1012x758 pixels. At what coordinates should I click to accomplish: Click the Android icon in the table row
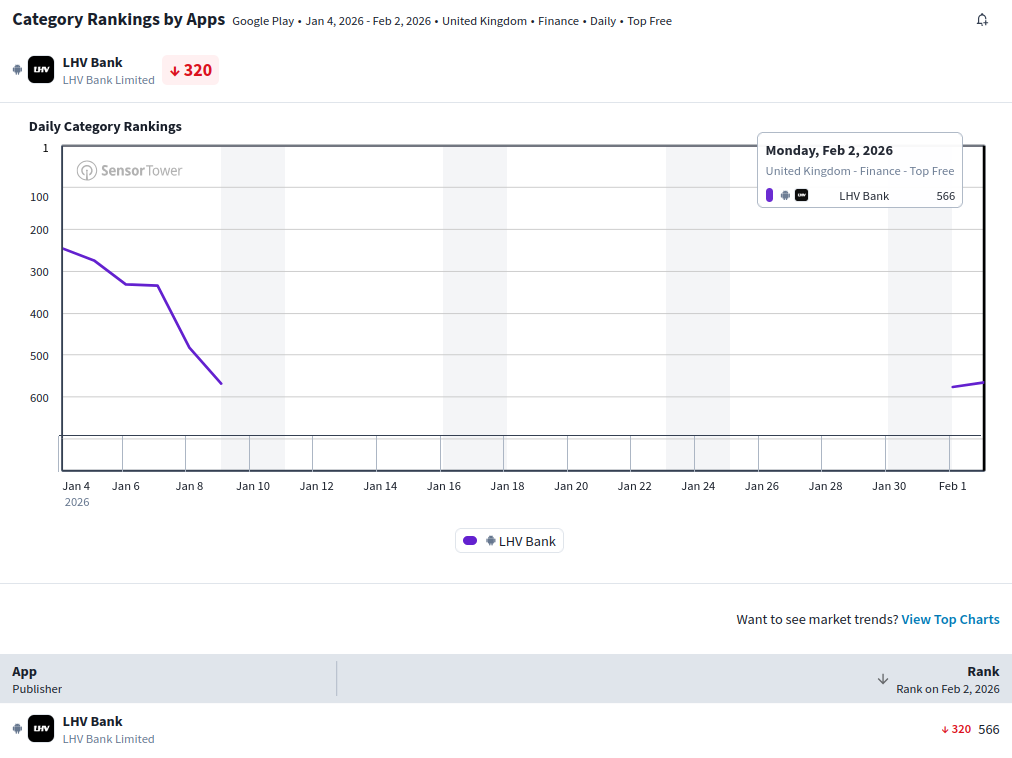[17, 729]
